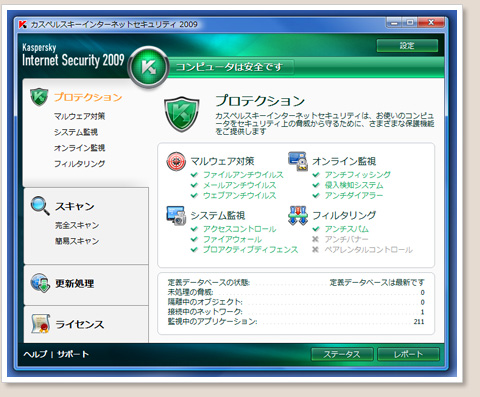This screenshot has height=397, width=480.
Task: Open スキャン via the magnifying glass icon
Action: pos(40,205)
